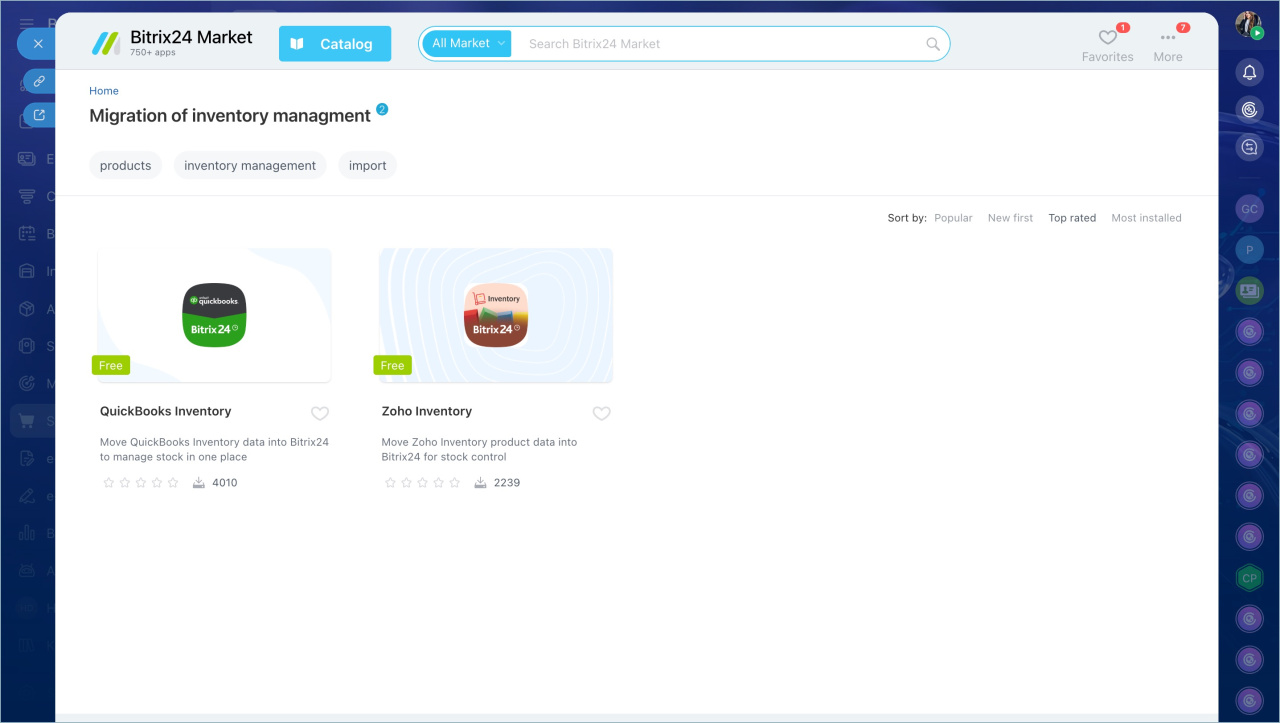Open the GC chat avatar
Screen dimensions: 1280x723
[1249, 209]
